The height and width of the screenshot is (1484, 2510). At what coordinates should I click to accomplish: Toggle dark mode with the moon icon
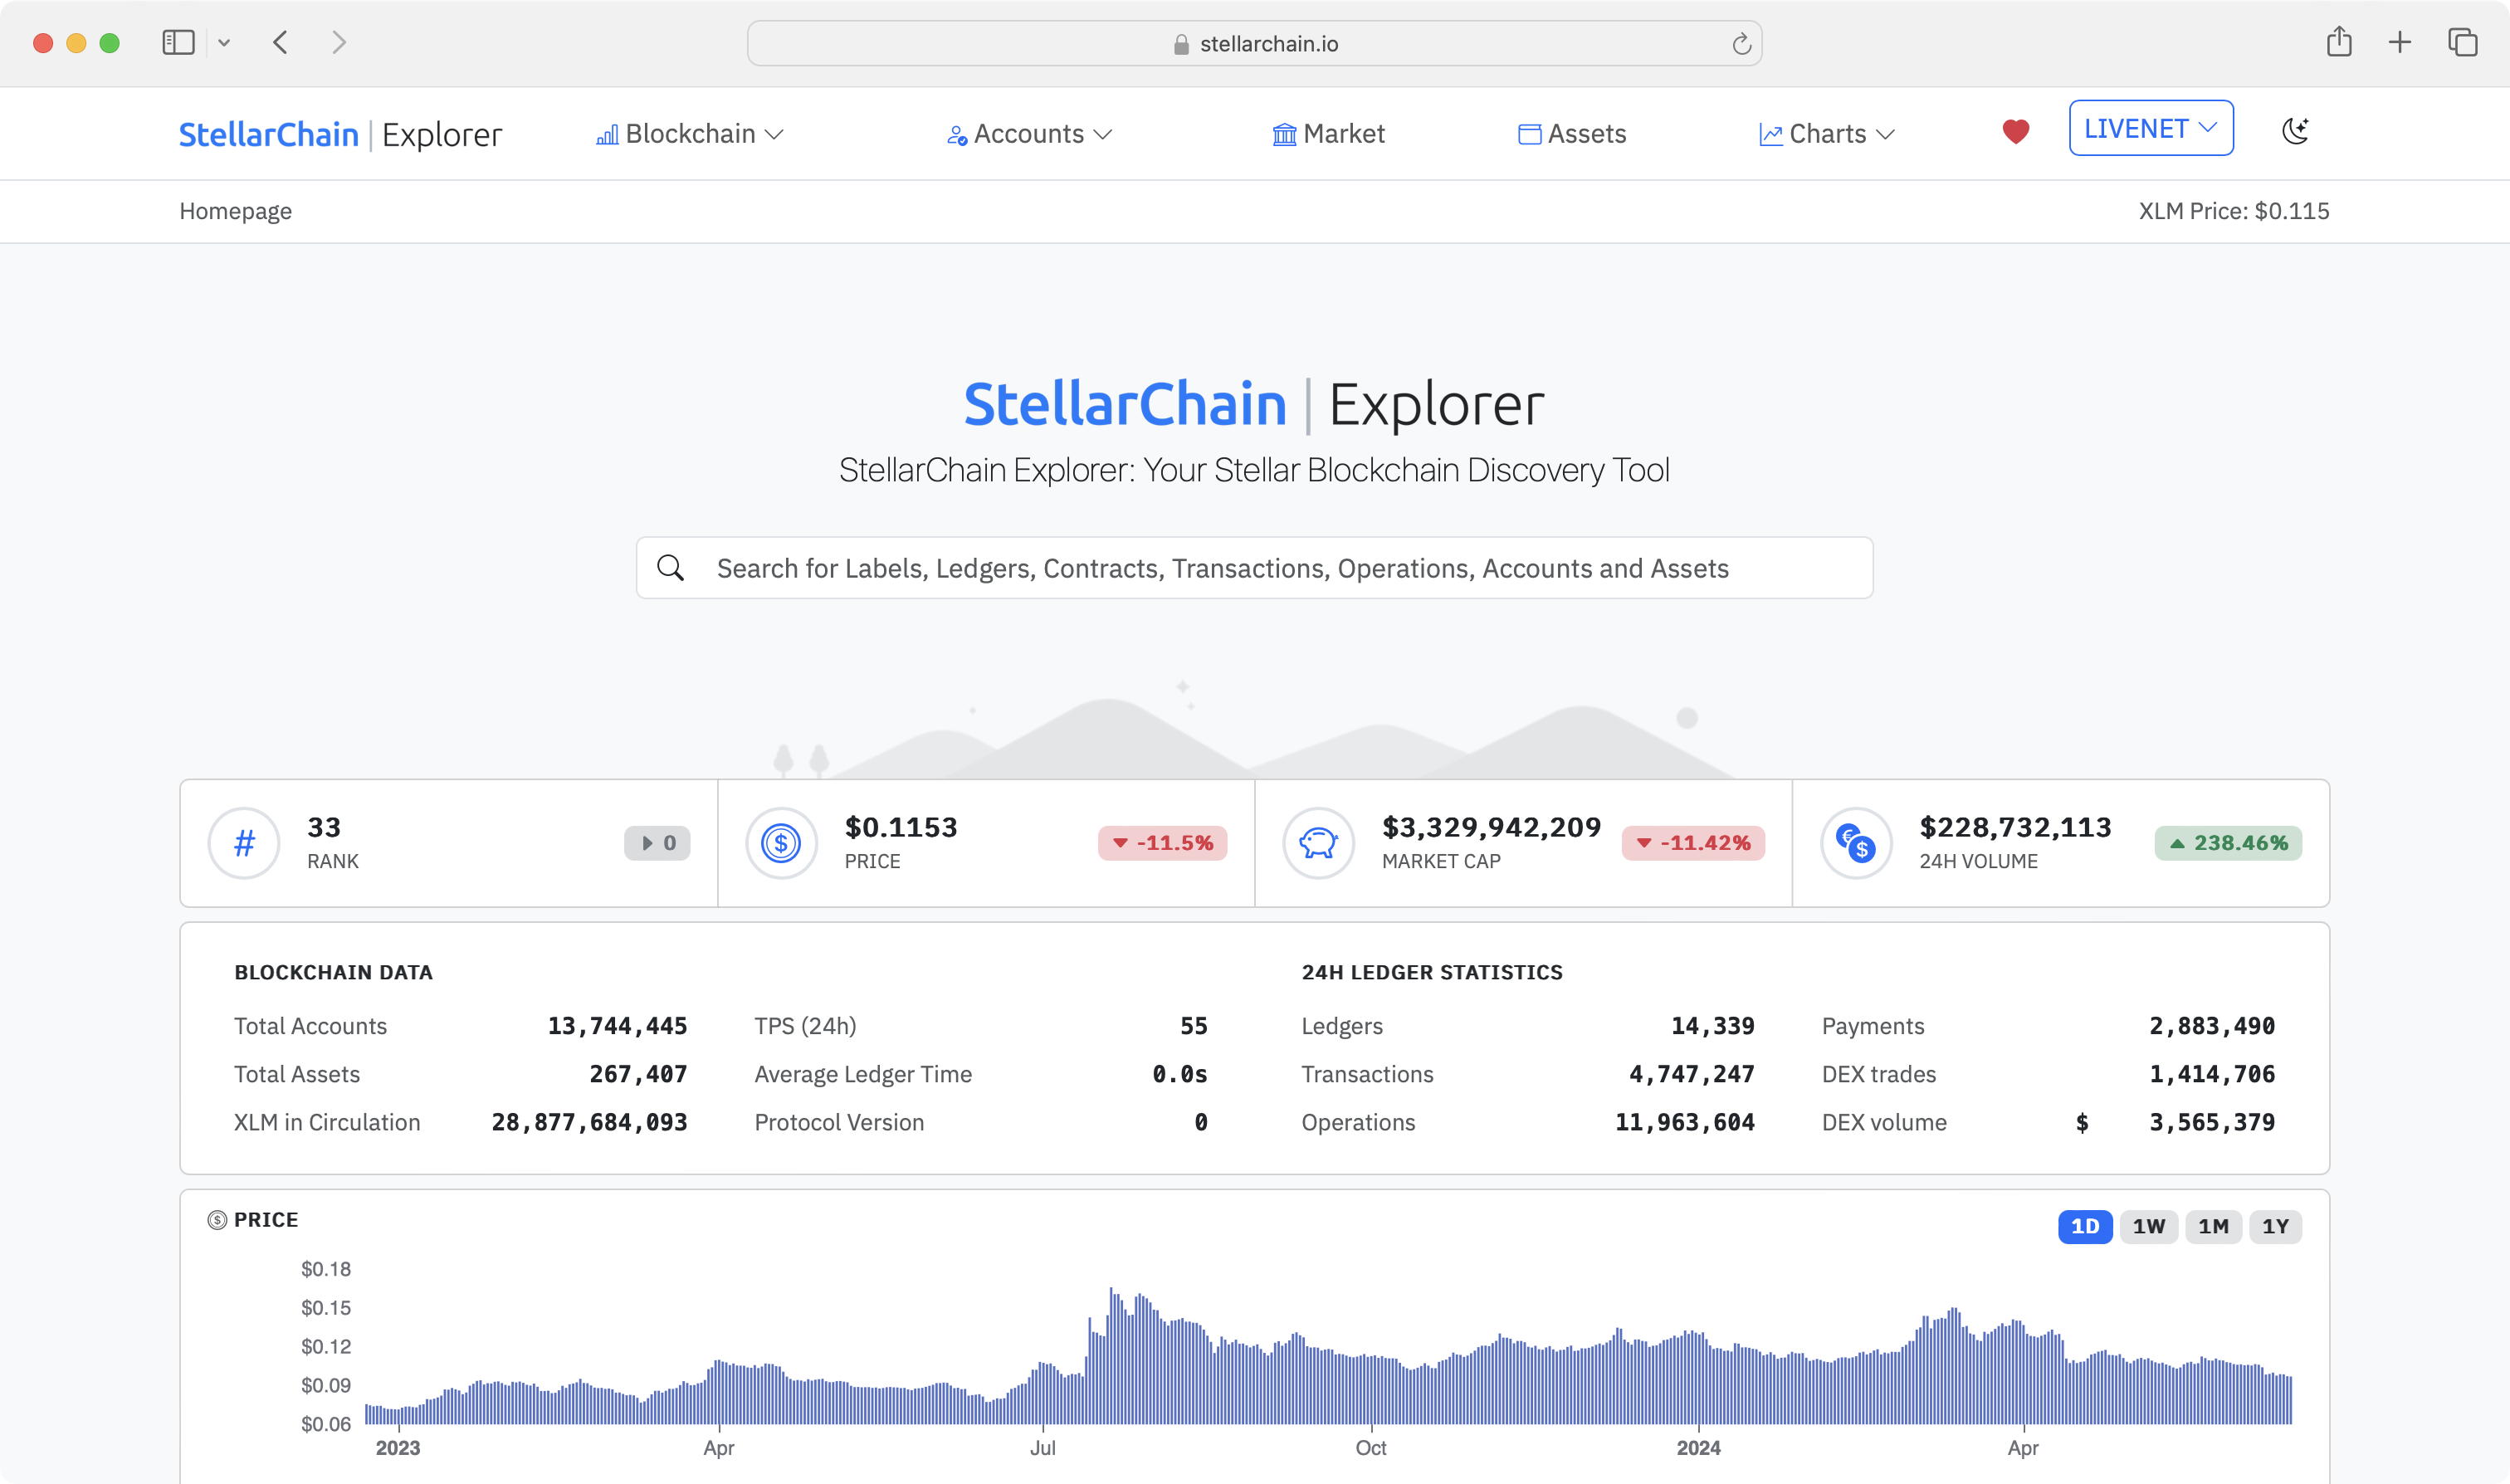coord(2296,131)
